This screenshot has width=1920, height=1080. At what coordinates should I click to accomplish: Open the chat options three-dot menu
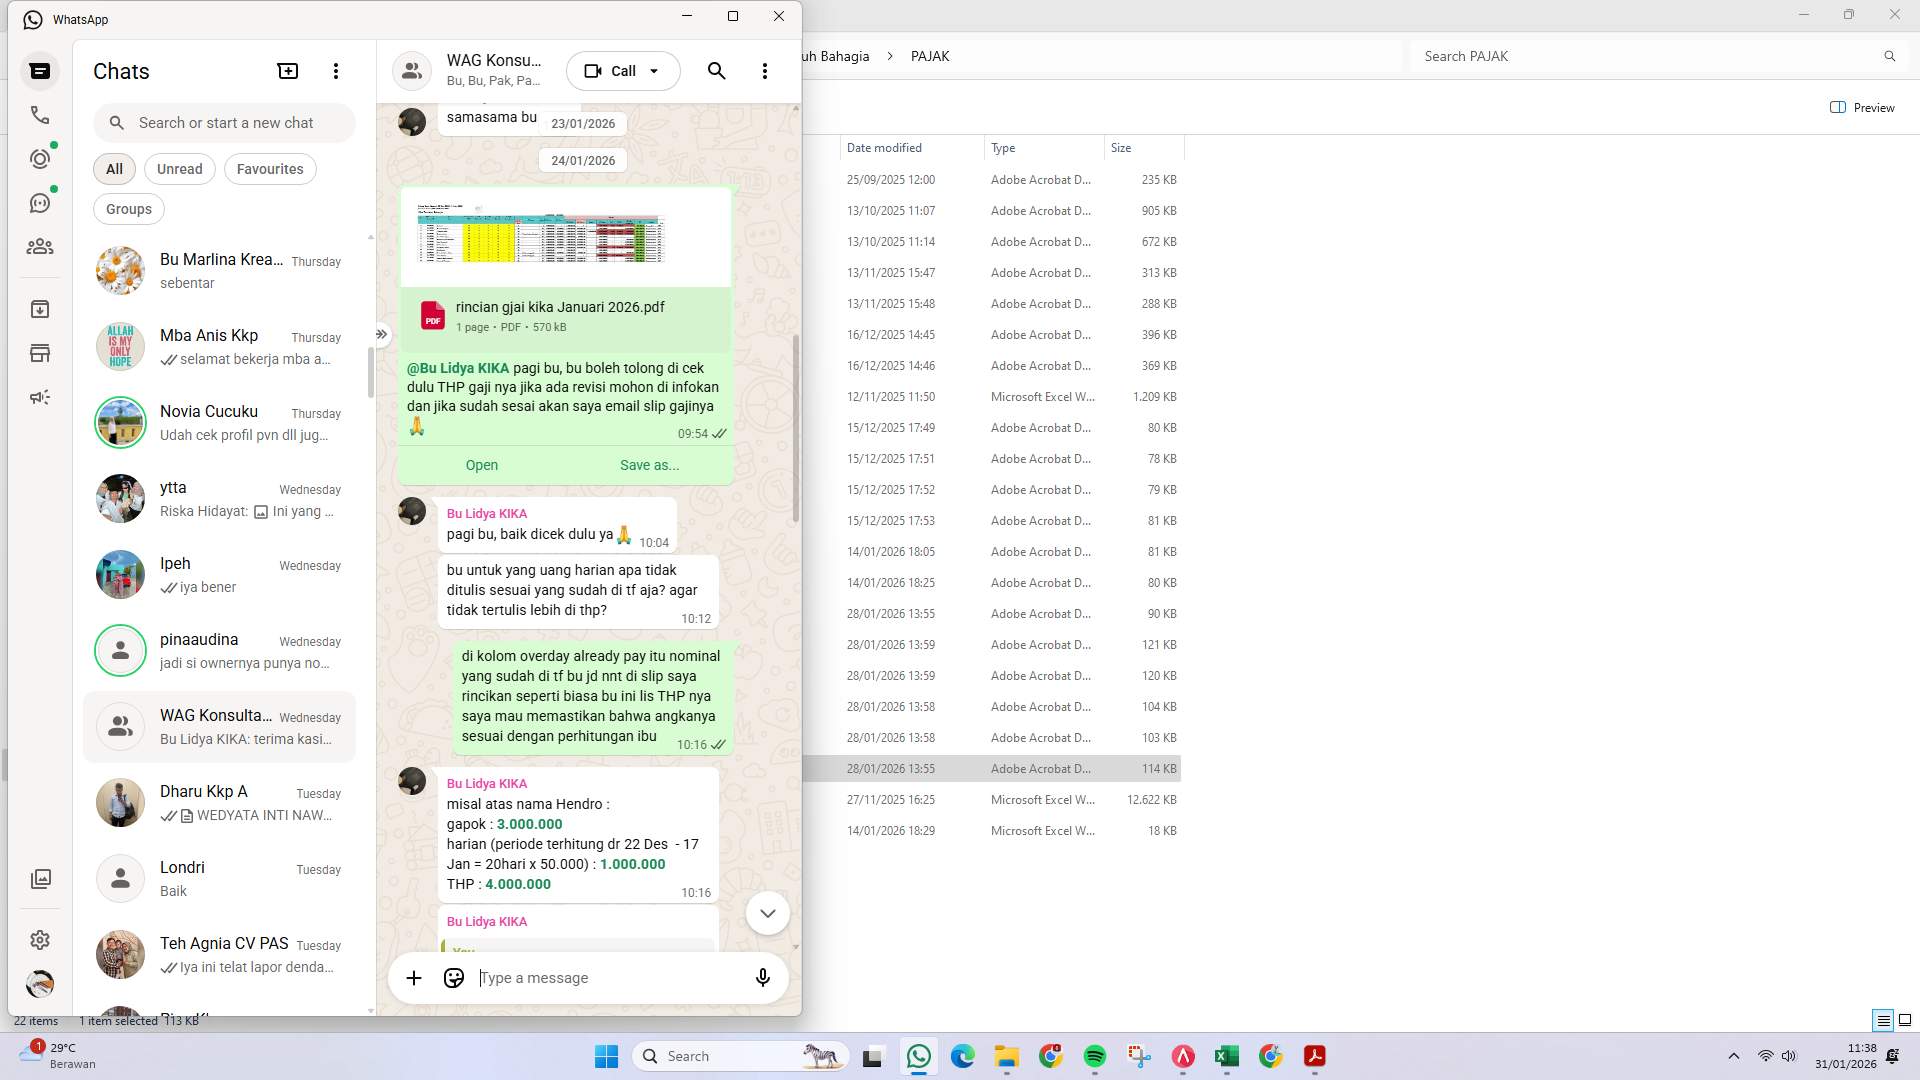pos(765,71)
